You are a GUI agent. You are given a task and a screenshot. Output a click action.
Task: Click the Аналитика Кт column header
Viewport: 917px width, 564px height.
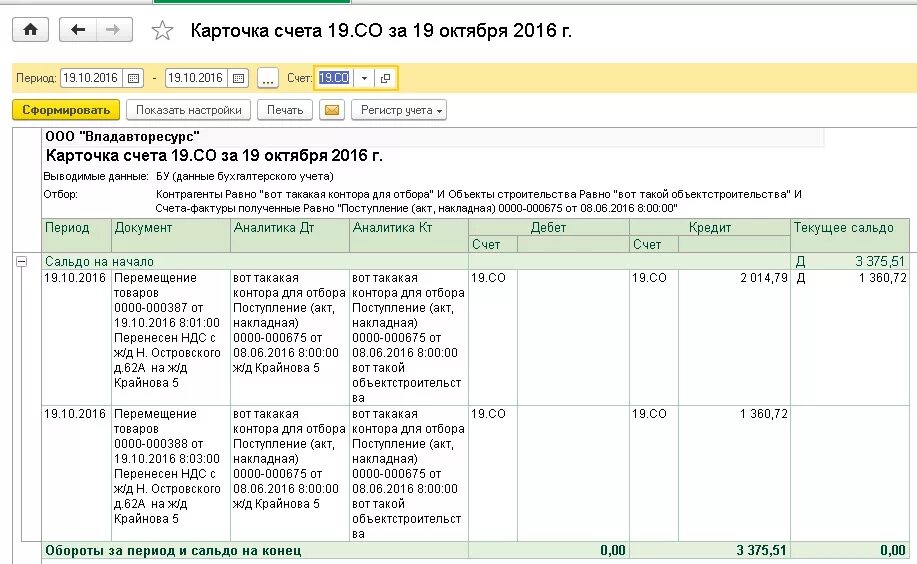tap(409, 235)
